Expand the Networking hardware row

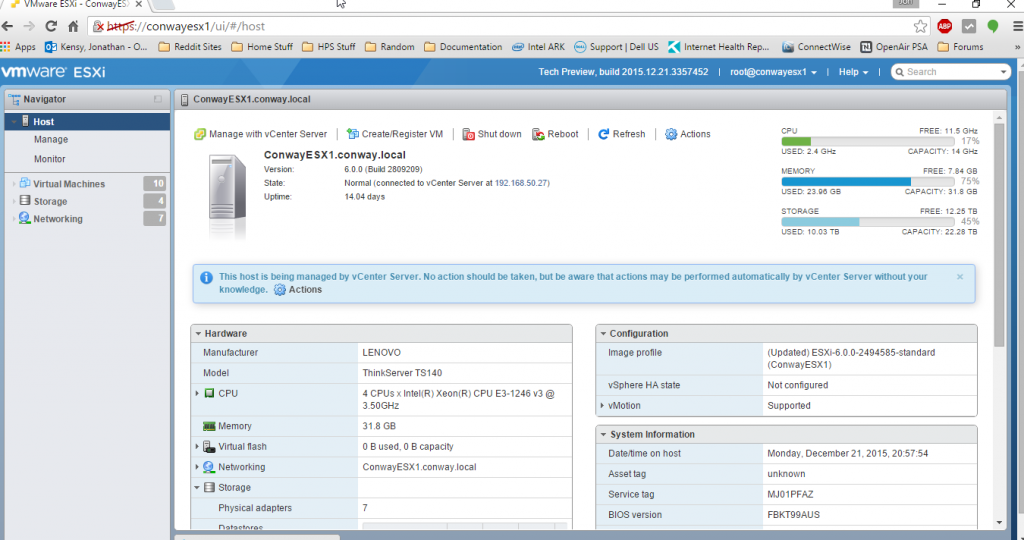(197, 467)
